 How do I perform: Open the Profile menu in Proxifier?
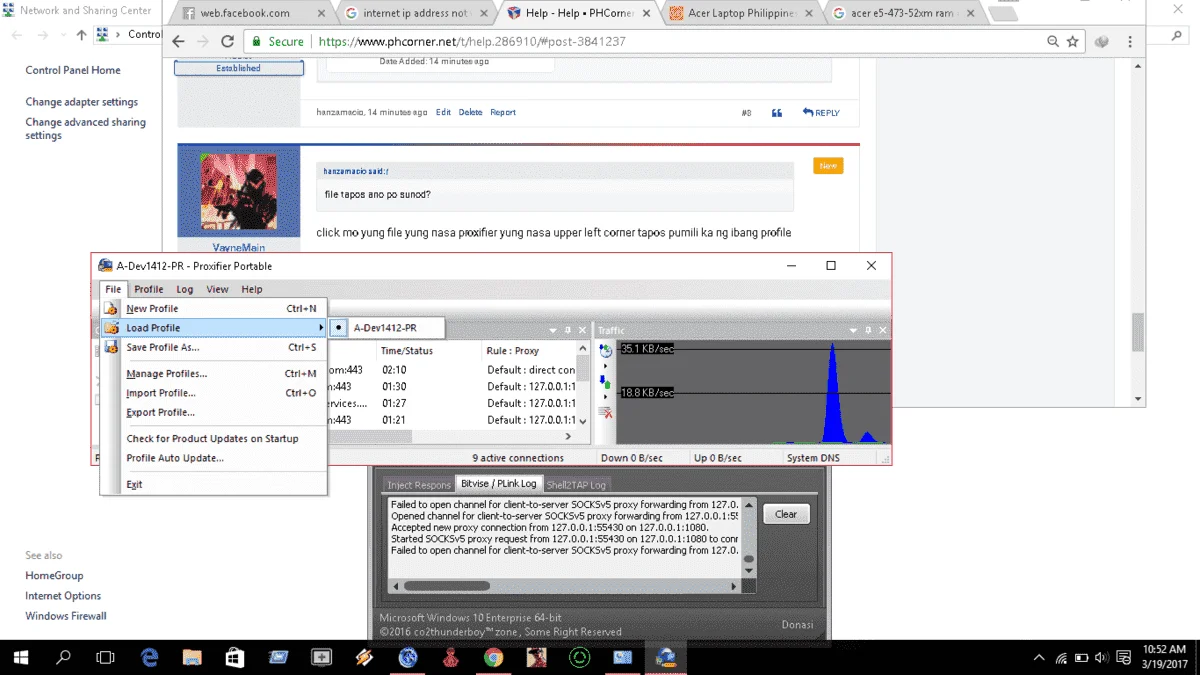tap(149, 289)
